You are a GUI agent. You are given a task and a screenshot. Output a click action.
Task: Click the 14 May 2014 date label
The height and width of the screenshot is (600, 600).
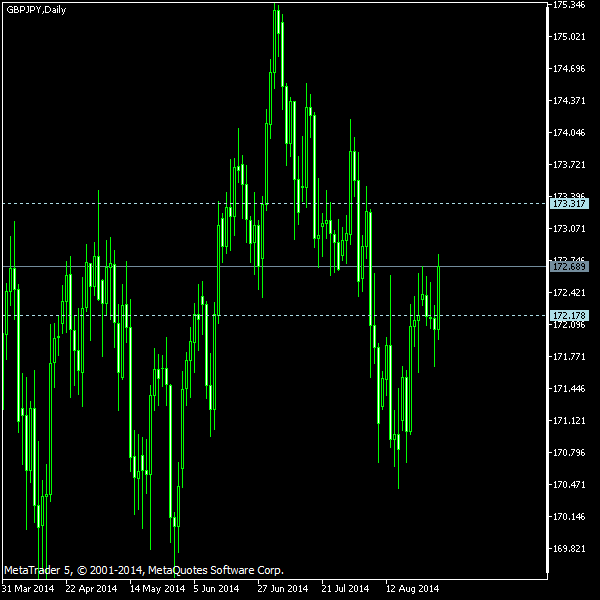(157, 589)
